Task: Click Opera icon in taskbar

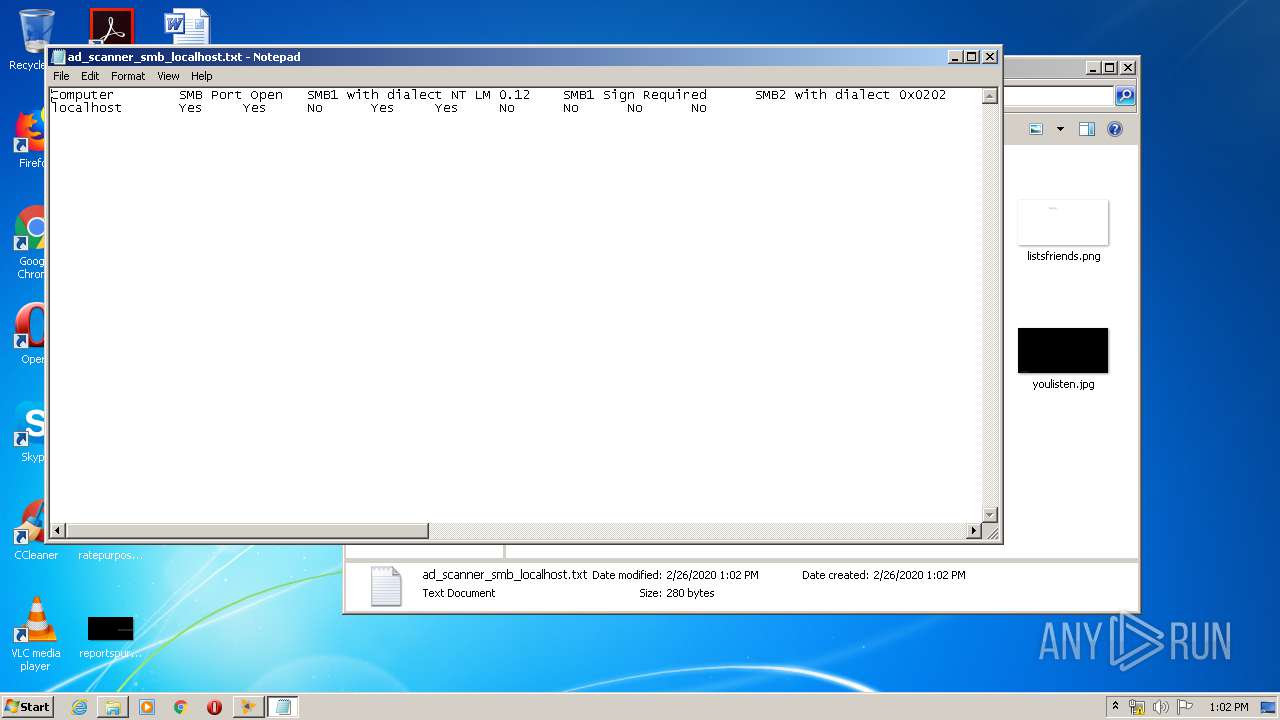Action: 214,707
